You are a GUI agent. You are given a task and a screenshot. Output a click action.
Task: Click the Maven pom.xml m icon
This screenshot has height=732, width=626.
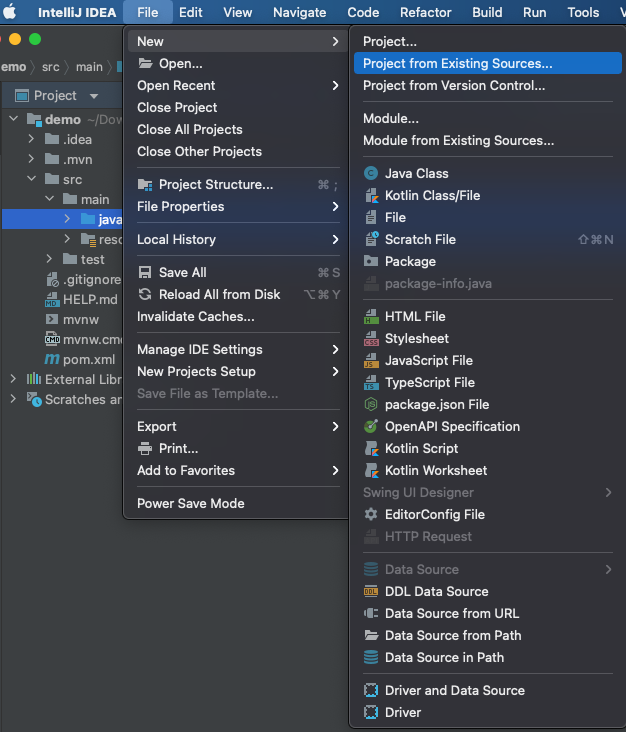(x=52, y=359)
